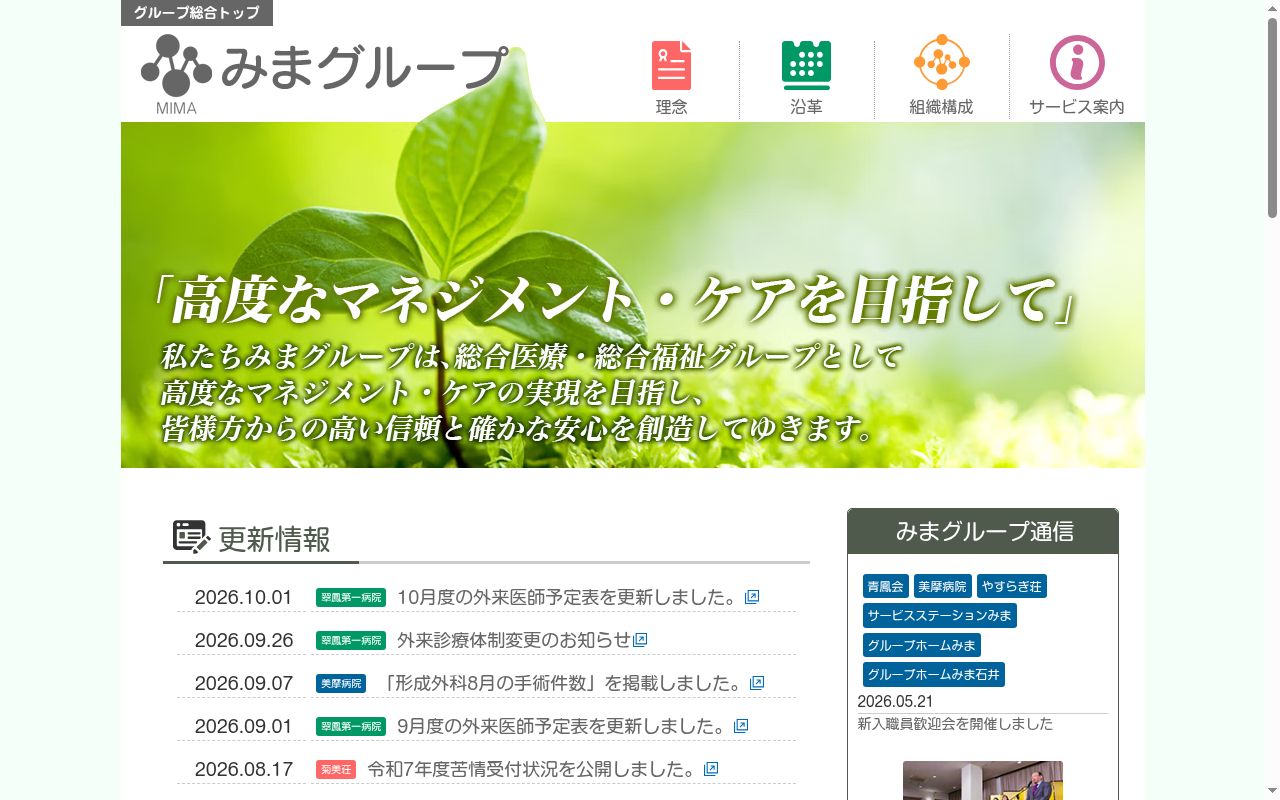Filter news by グループホームみま tag
The width and height of the screenshot is (1280, 800).
tap(922, 645)
